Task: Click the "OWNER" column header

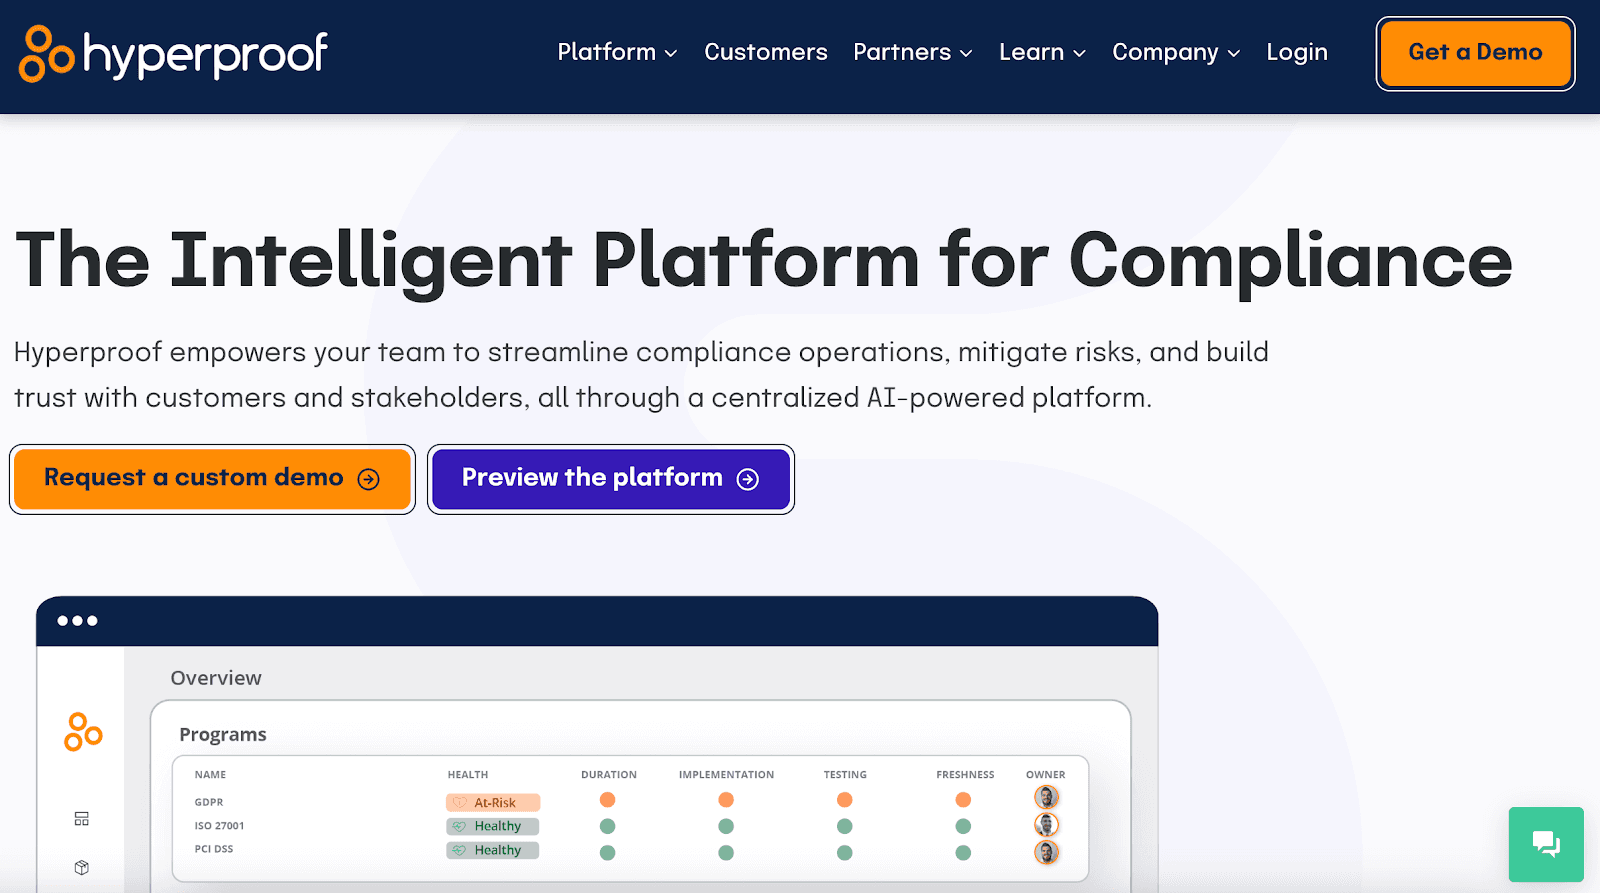Action: click(x=1046, y=775)
